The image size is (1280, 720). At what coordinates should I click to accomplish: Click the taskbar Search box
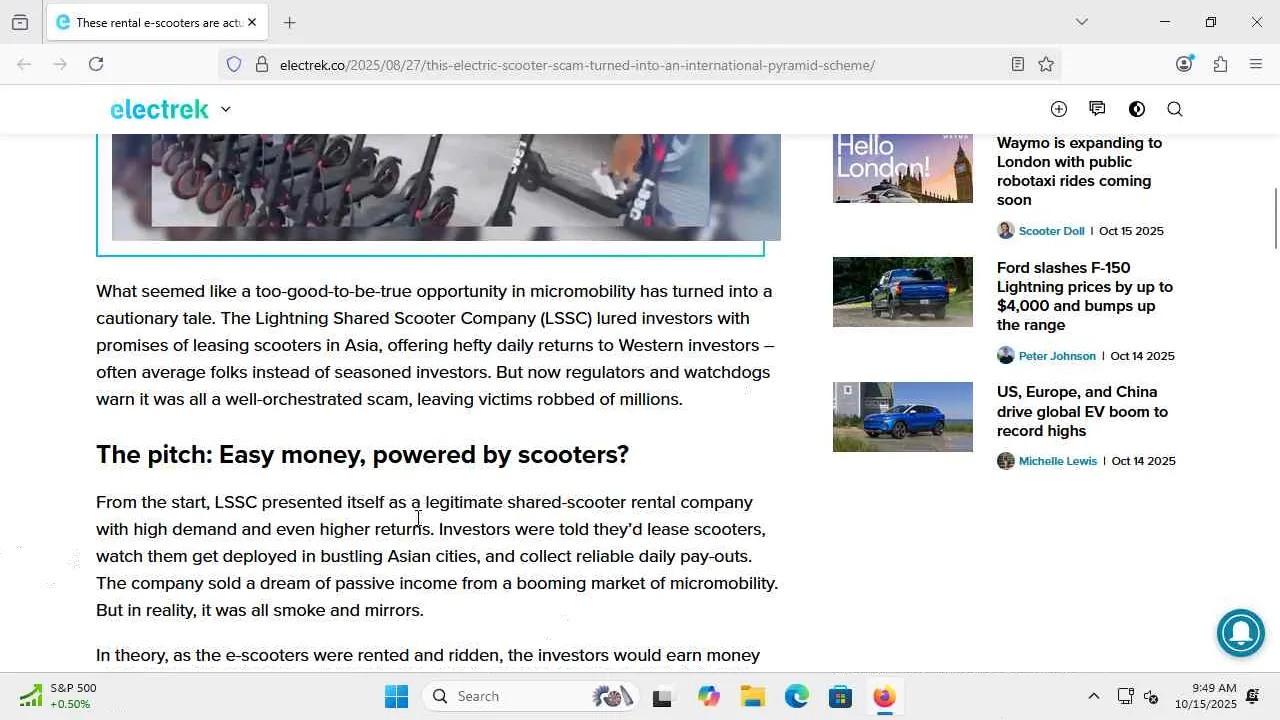(532, 696)
